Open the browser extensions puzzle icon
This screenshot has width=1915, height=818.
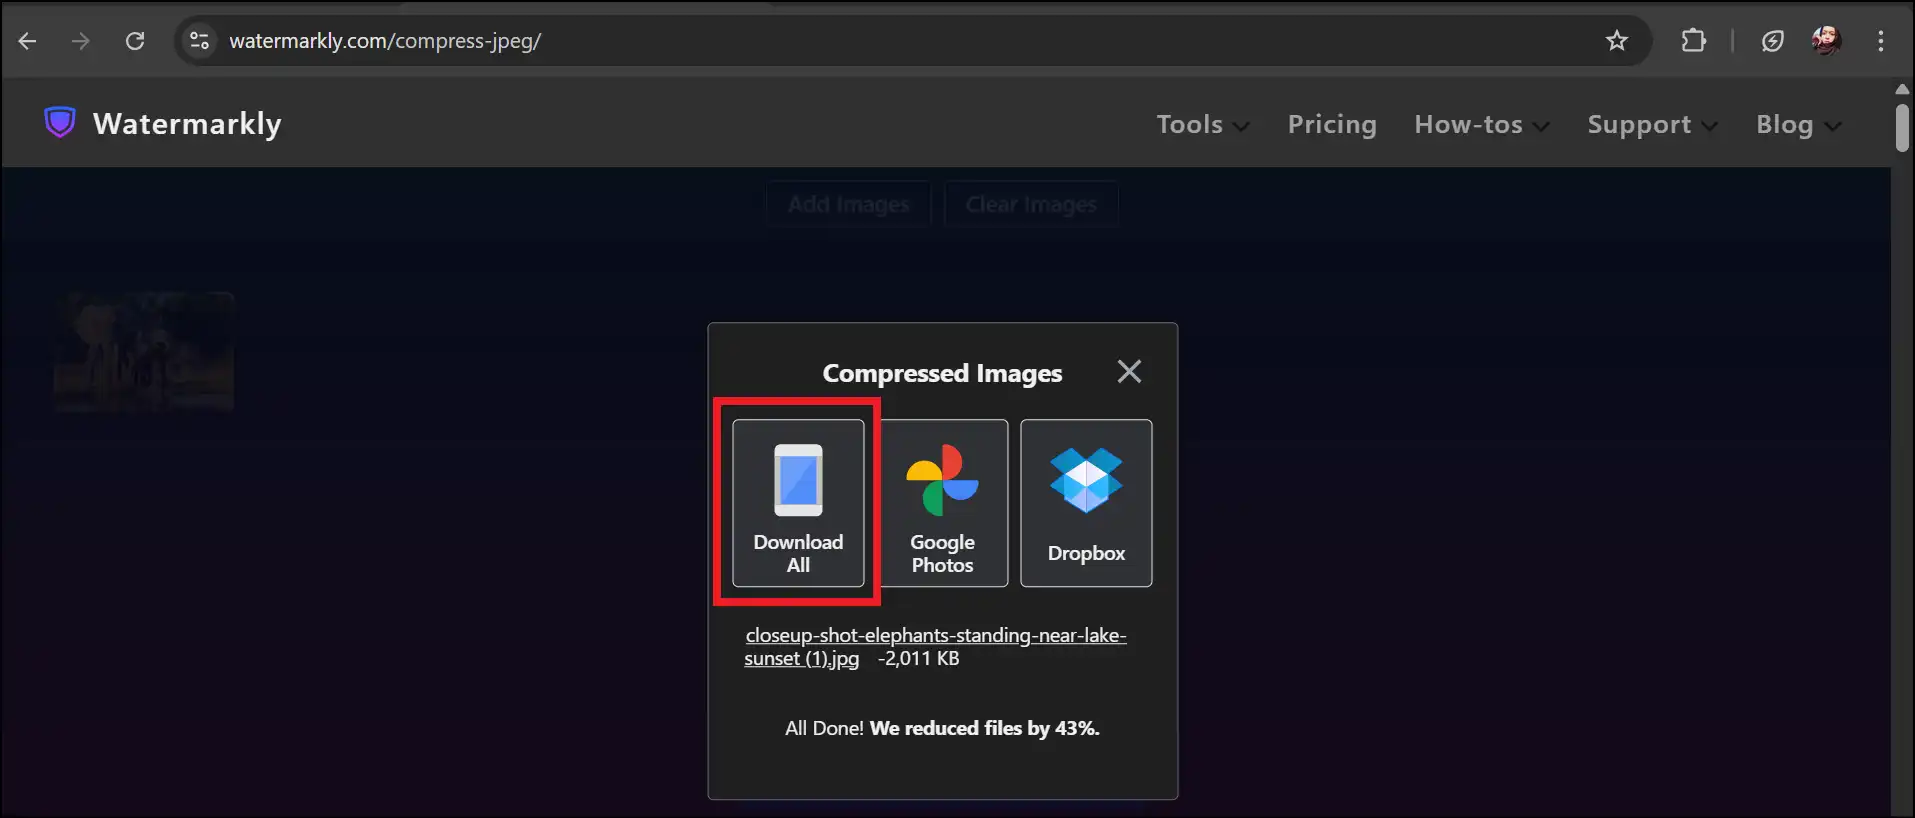pos(1694,41)
